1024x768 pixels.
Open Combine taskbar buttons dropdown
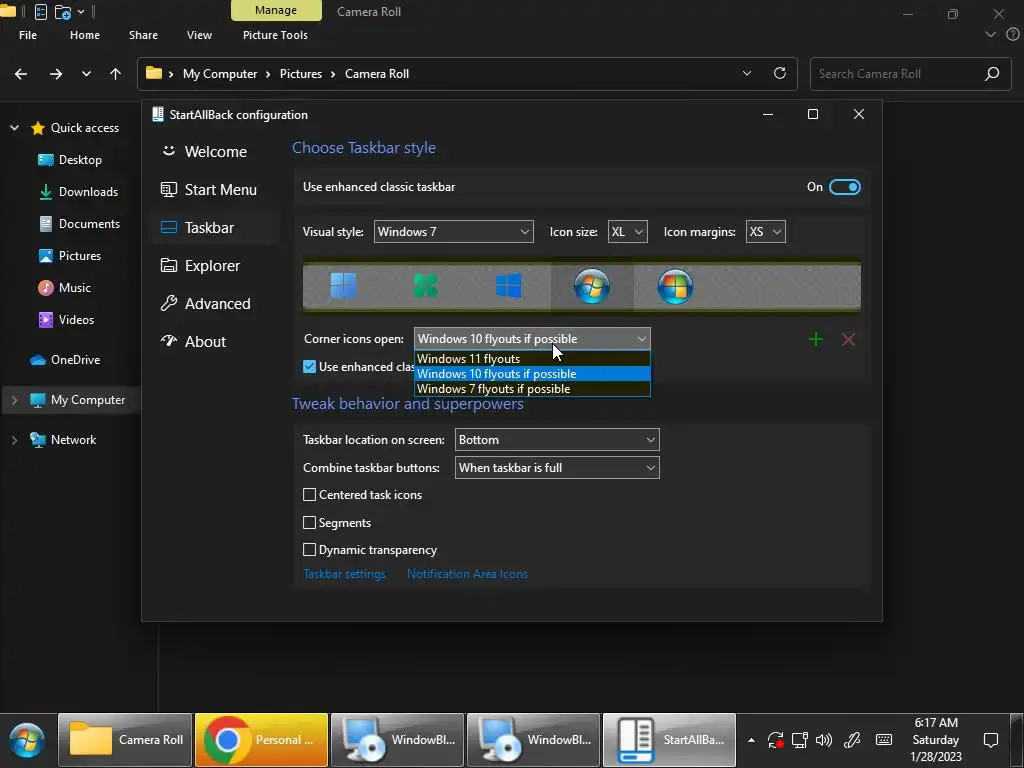pos(557,468)
